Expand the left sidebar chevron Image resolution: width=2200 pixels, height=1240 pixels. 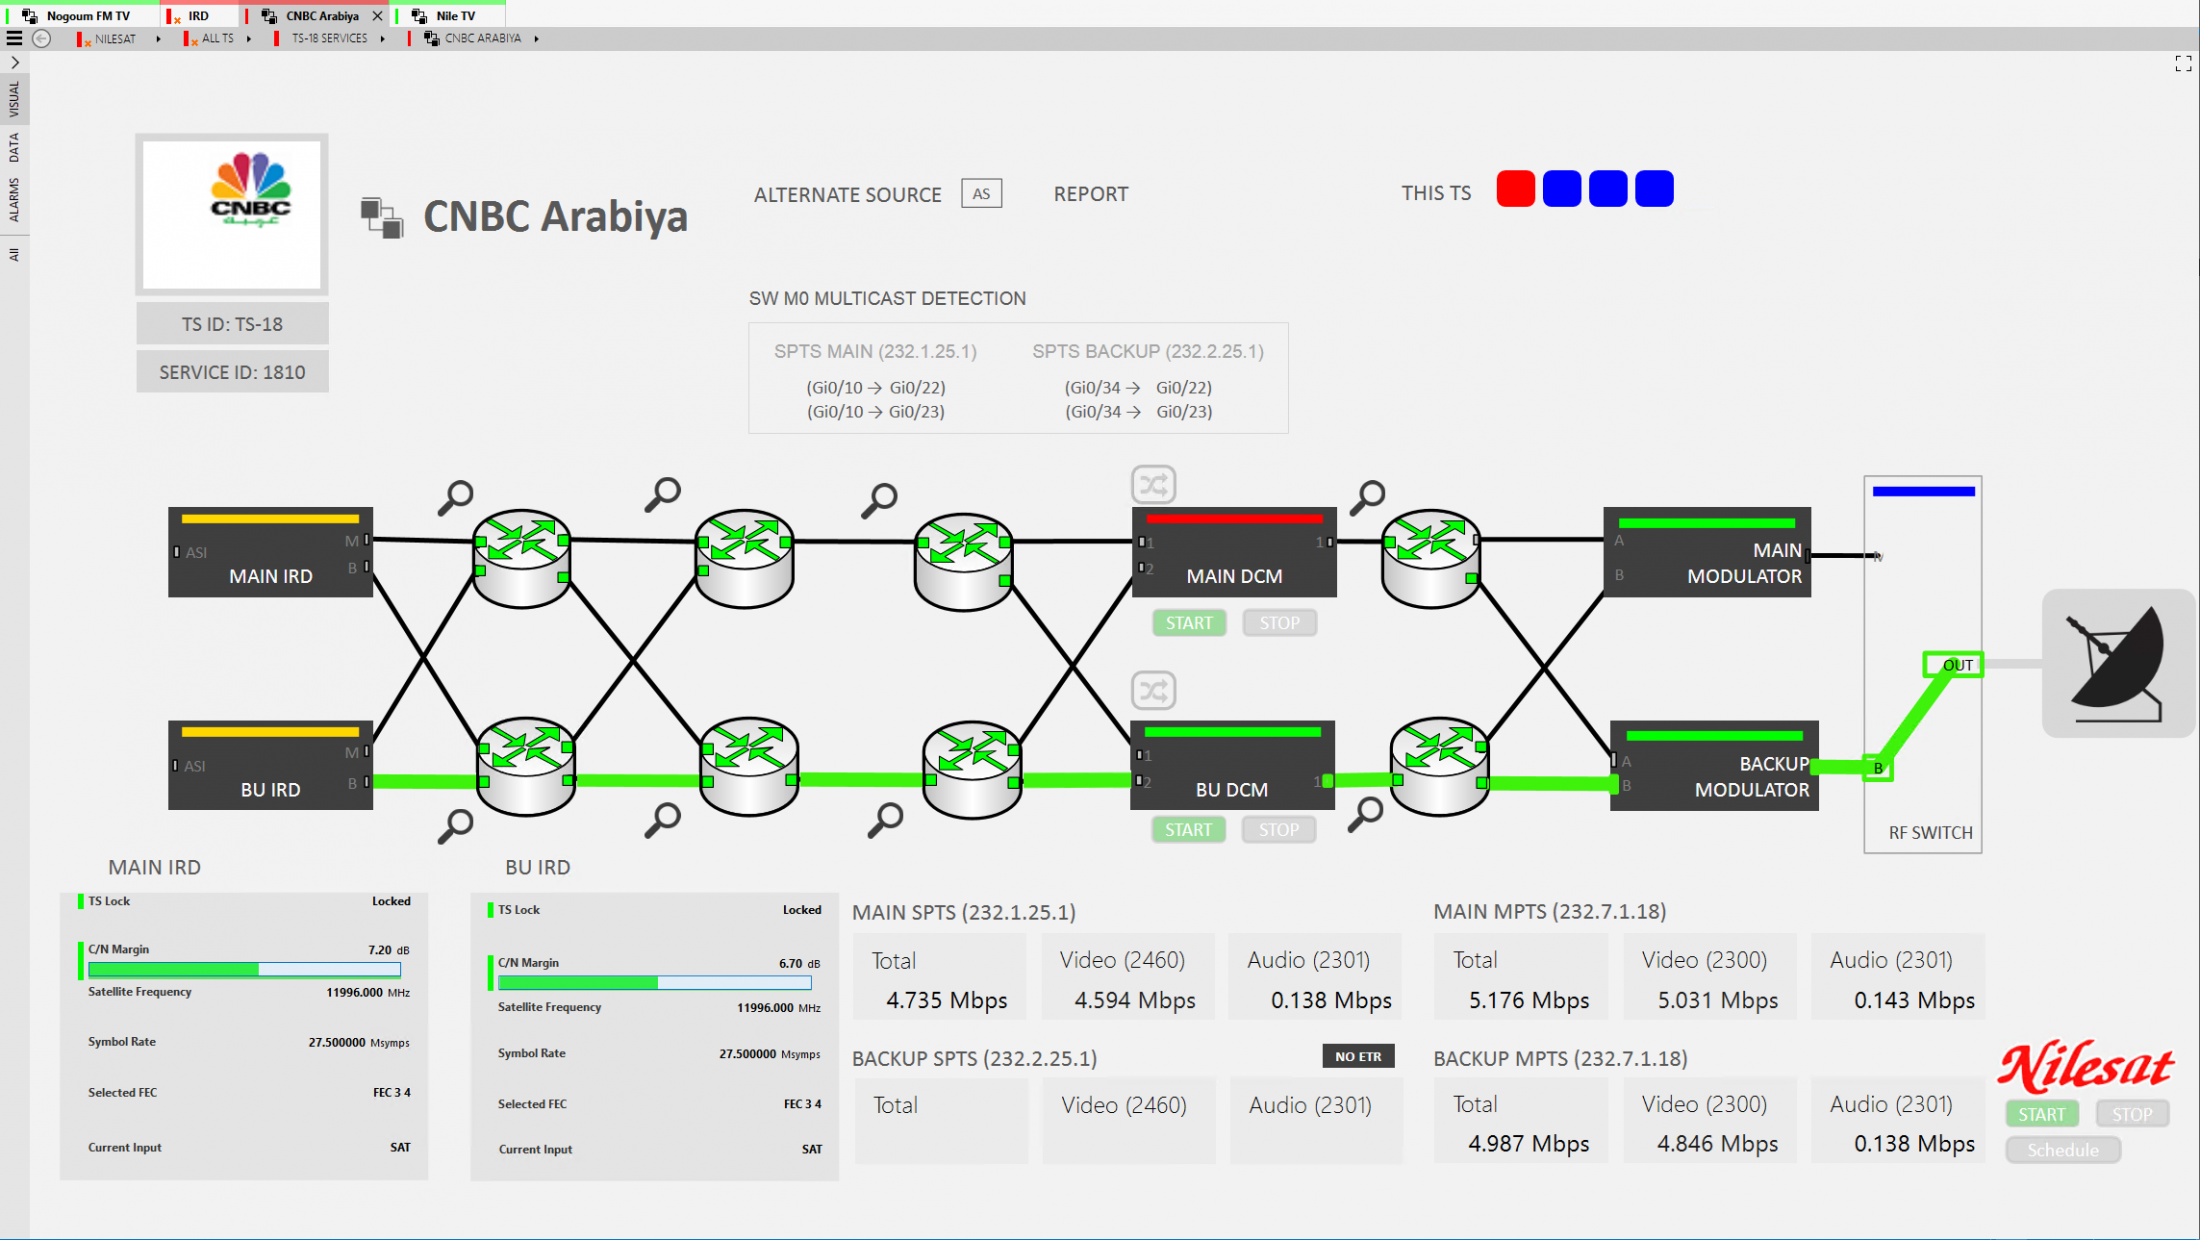[15, 62]
